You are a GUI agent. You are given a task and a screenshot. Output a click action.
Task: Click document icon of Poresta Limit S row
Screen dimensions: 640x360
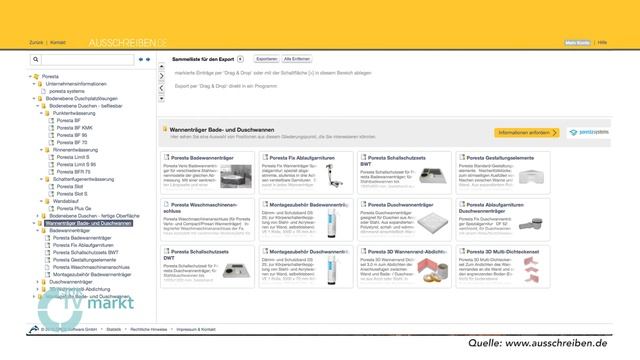(51, 157)
